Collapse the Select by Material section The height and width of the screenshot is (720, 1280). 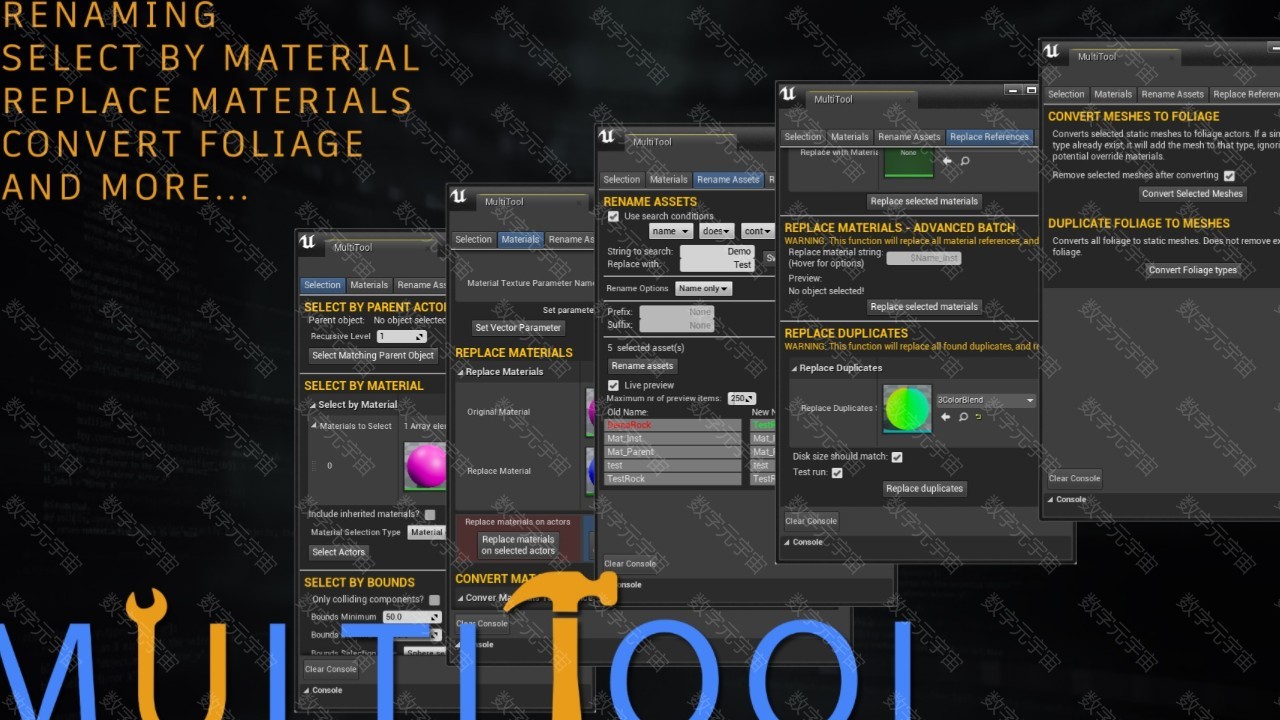[x=311, y=405]
